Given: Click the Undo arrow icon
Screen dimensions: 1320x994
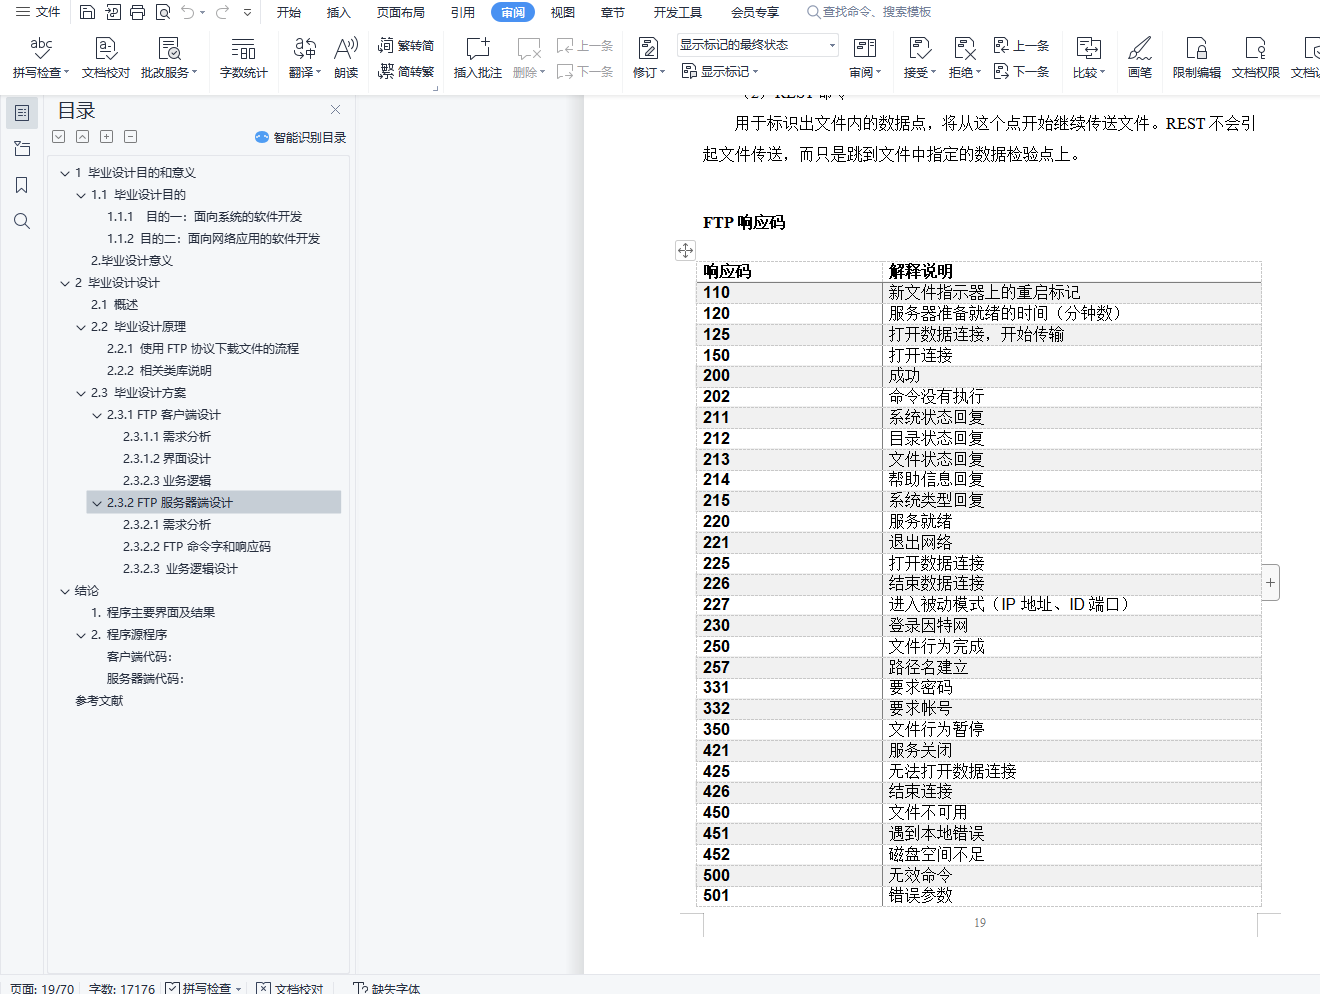Looking at the screenshot, I should pyautogui.click(x=187, y=12).
